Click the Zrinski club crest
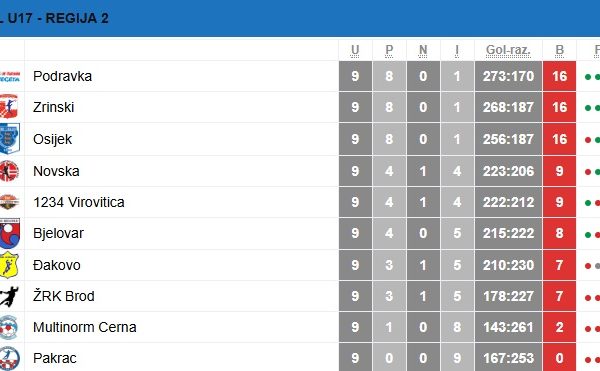600x371 pixels. tap(9, 107)
